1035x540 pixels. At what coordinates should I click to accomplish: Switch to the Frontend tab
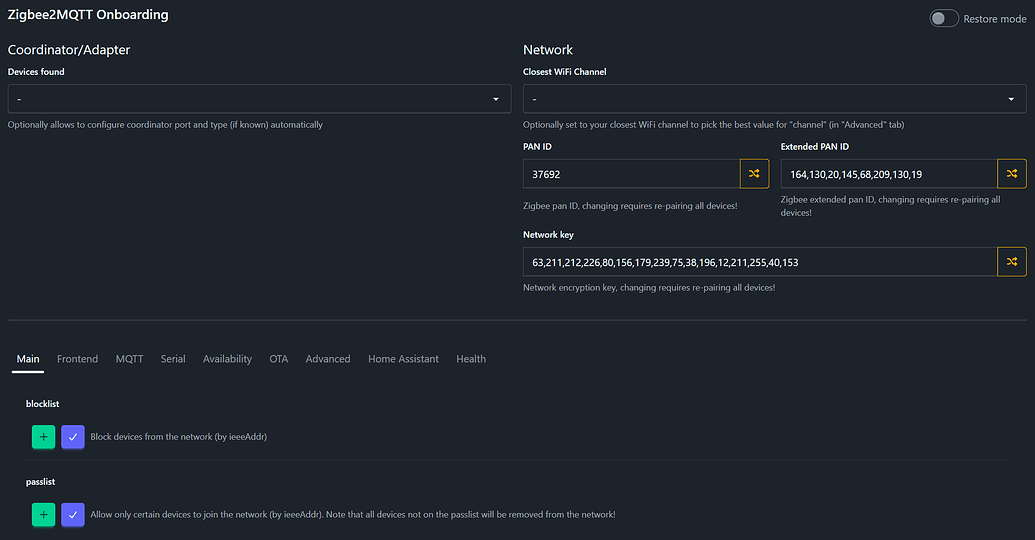pos(77,359)
